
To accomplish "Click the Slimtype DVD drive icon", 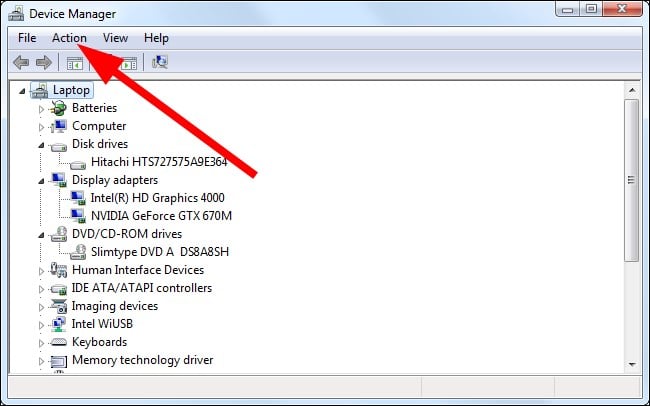I will (78, 252).
